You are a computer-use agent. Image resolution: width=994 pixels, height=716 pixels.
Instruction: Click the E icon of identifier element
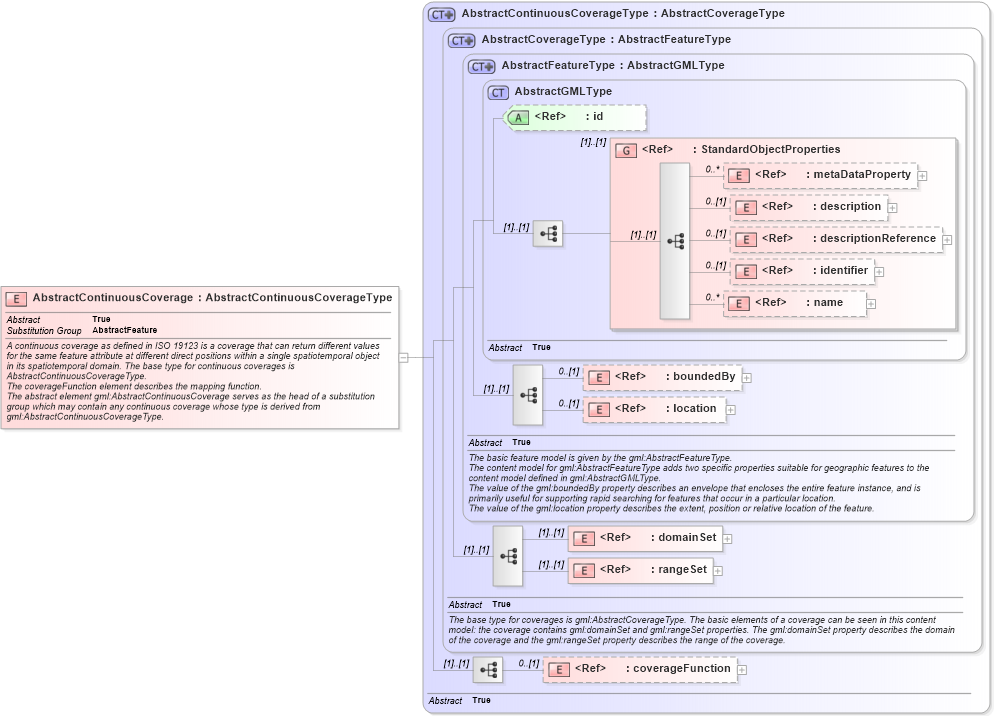pyautogui.click(x=746, y=271)
